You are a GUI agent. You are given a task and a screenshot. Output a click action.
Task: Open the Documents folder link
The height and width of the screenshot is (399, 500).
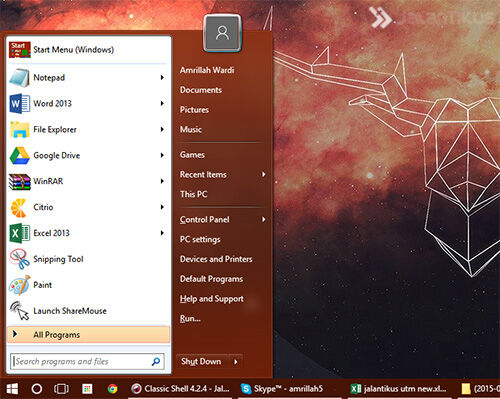click(201, 90)
